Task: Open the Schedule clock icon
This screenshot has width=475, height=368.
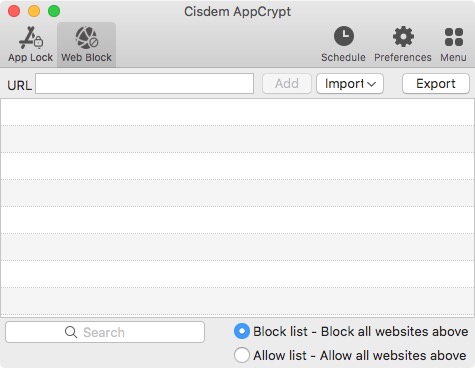Action: [x=344, y=36]
